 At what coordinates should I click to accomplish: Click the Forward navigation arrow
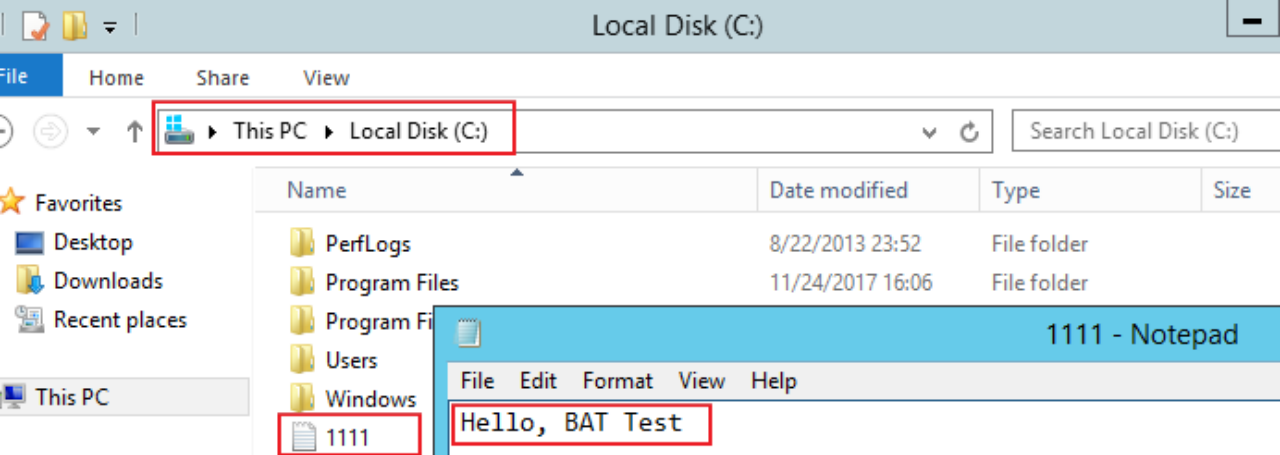tap(50, 131)
